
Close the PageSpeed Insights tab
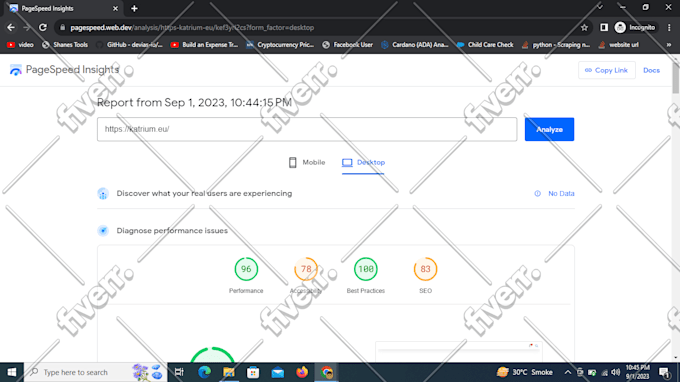click(x=115, y=8)
